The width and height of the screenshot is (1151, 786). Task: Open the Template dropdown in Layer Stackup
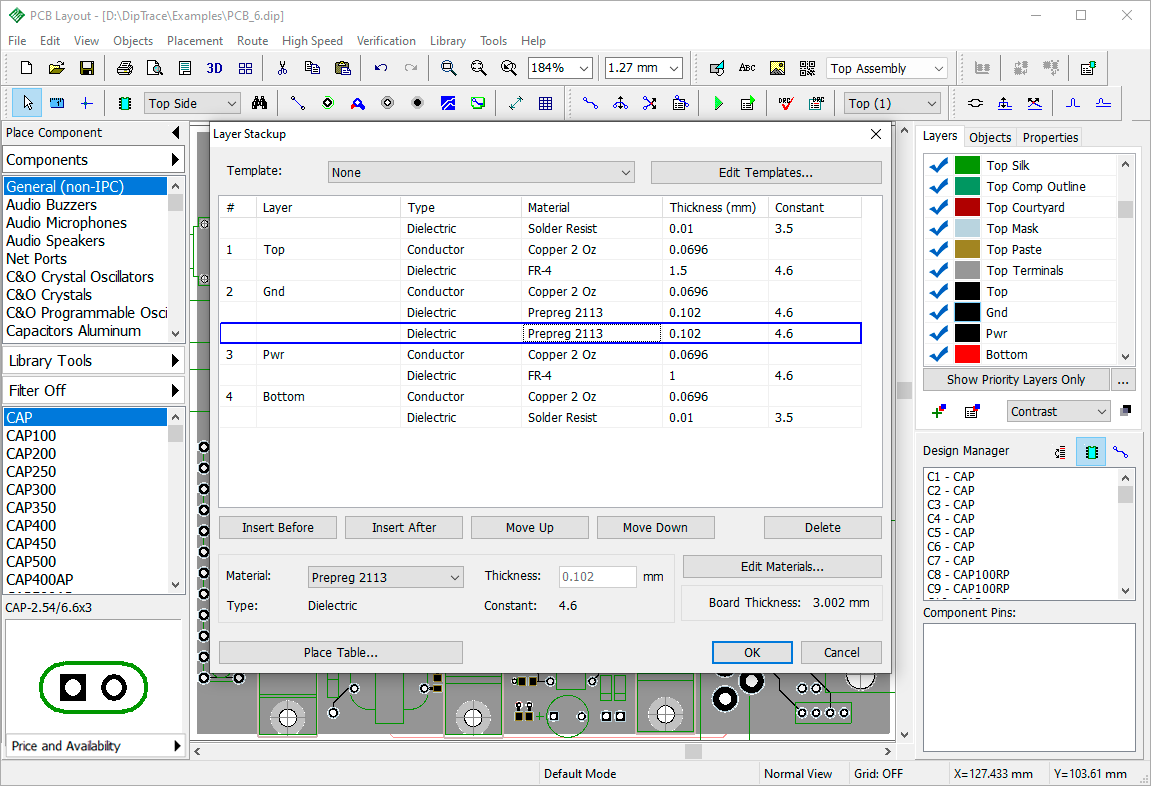point(482,172)
